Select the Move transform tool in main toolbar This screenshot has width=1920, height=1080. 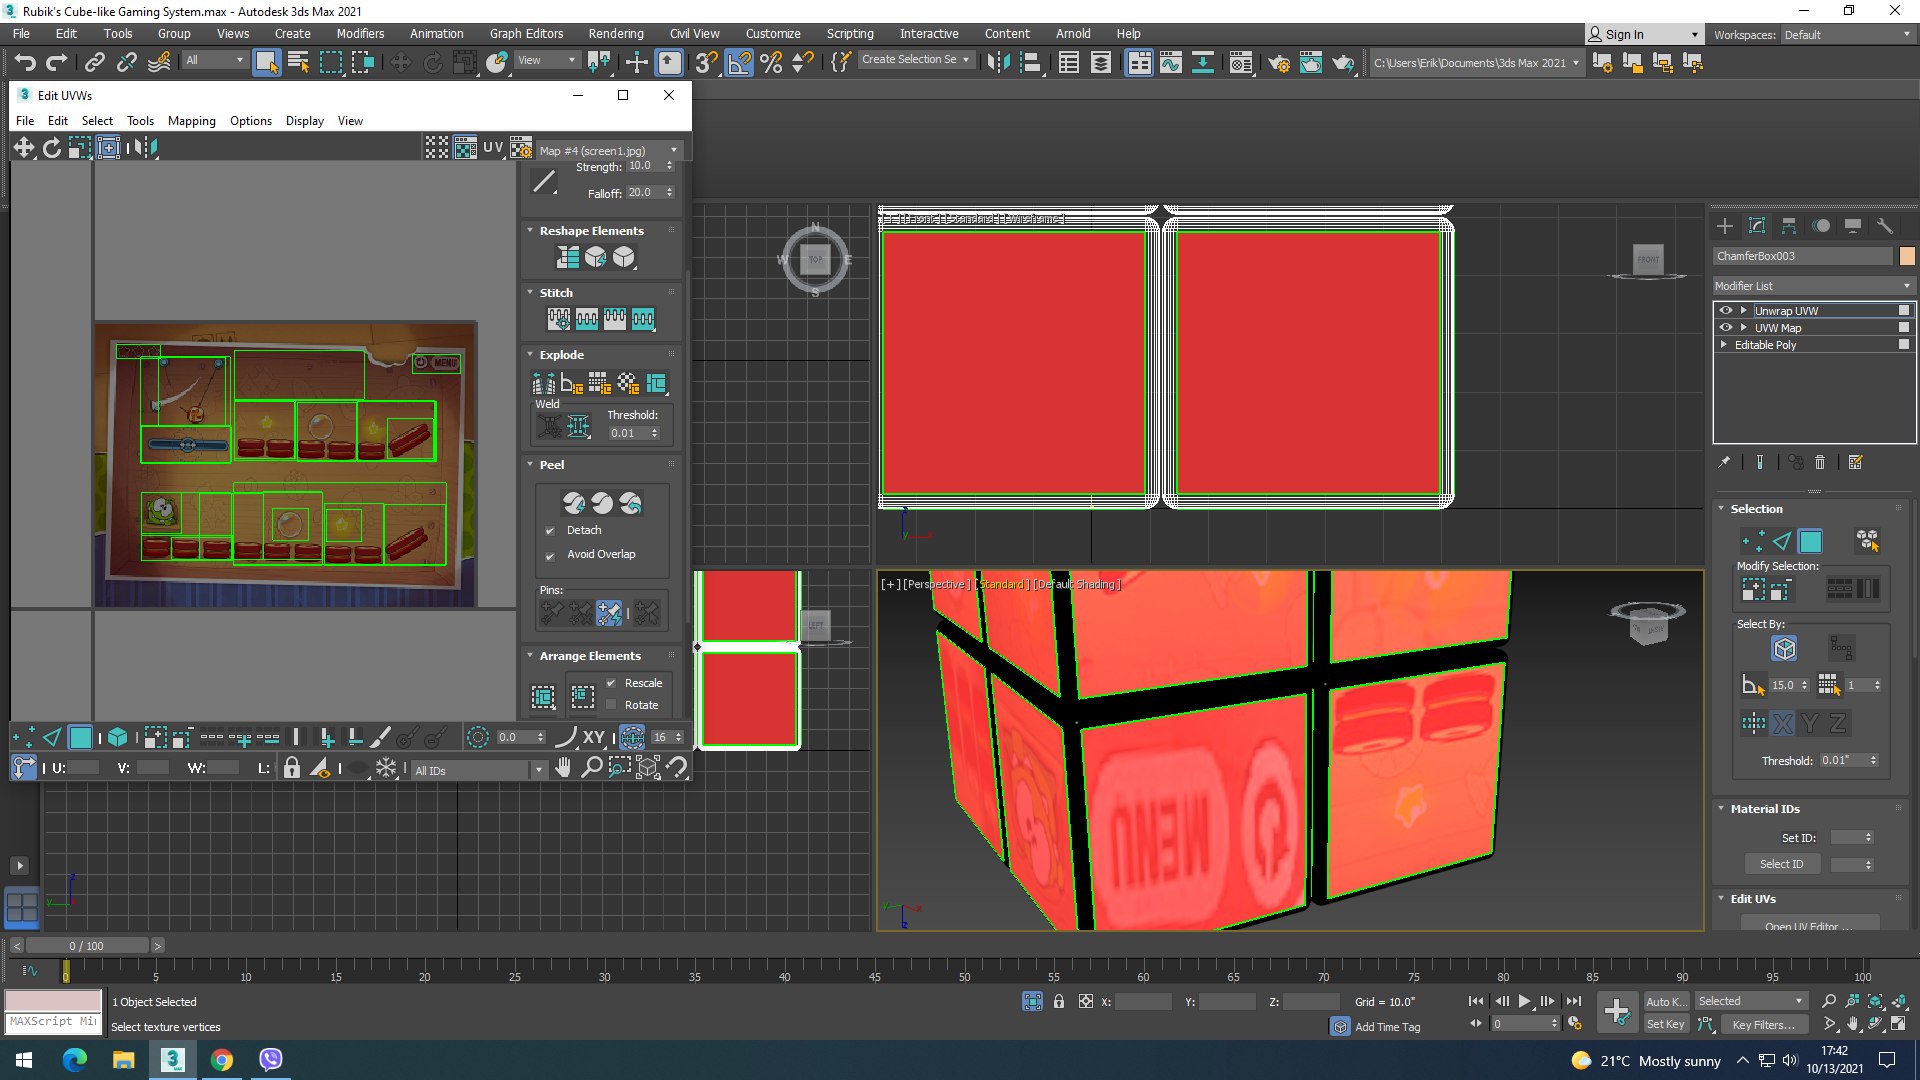pyautogui.click(x=399, y=62)
